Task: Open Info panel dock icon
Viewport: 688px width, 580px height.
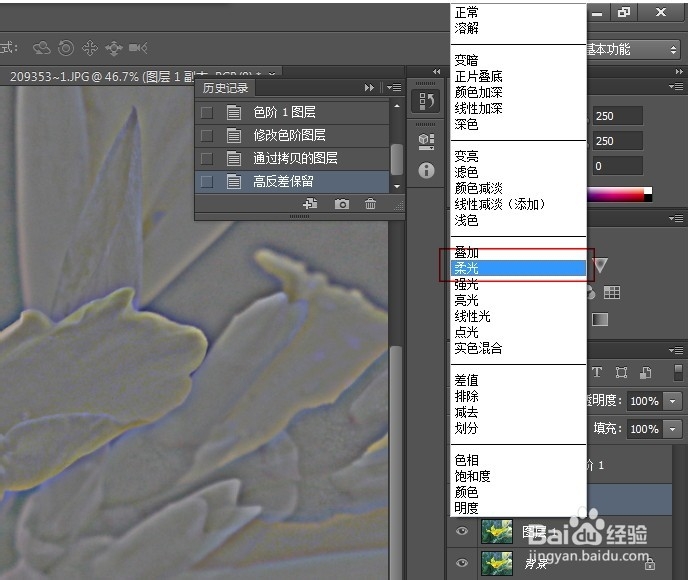Action: [426, 170]
